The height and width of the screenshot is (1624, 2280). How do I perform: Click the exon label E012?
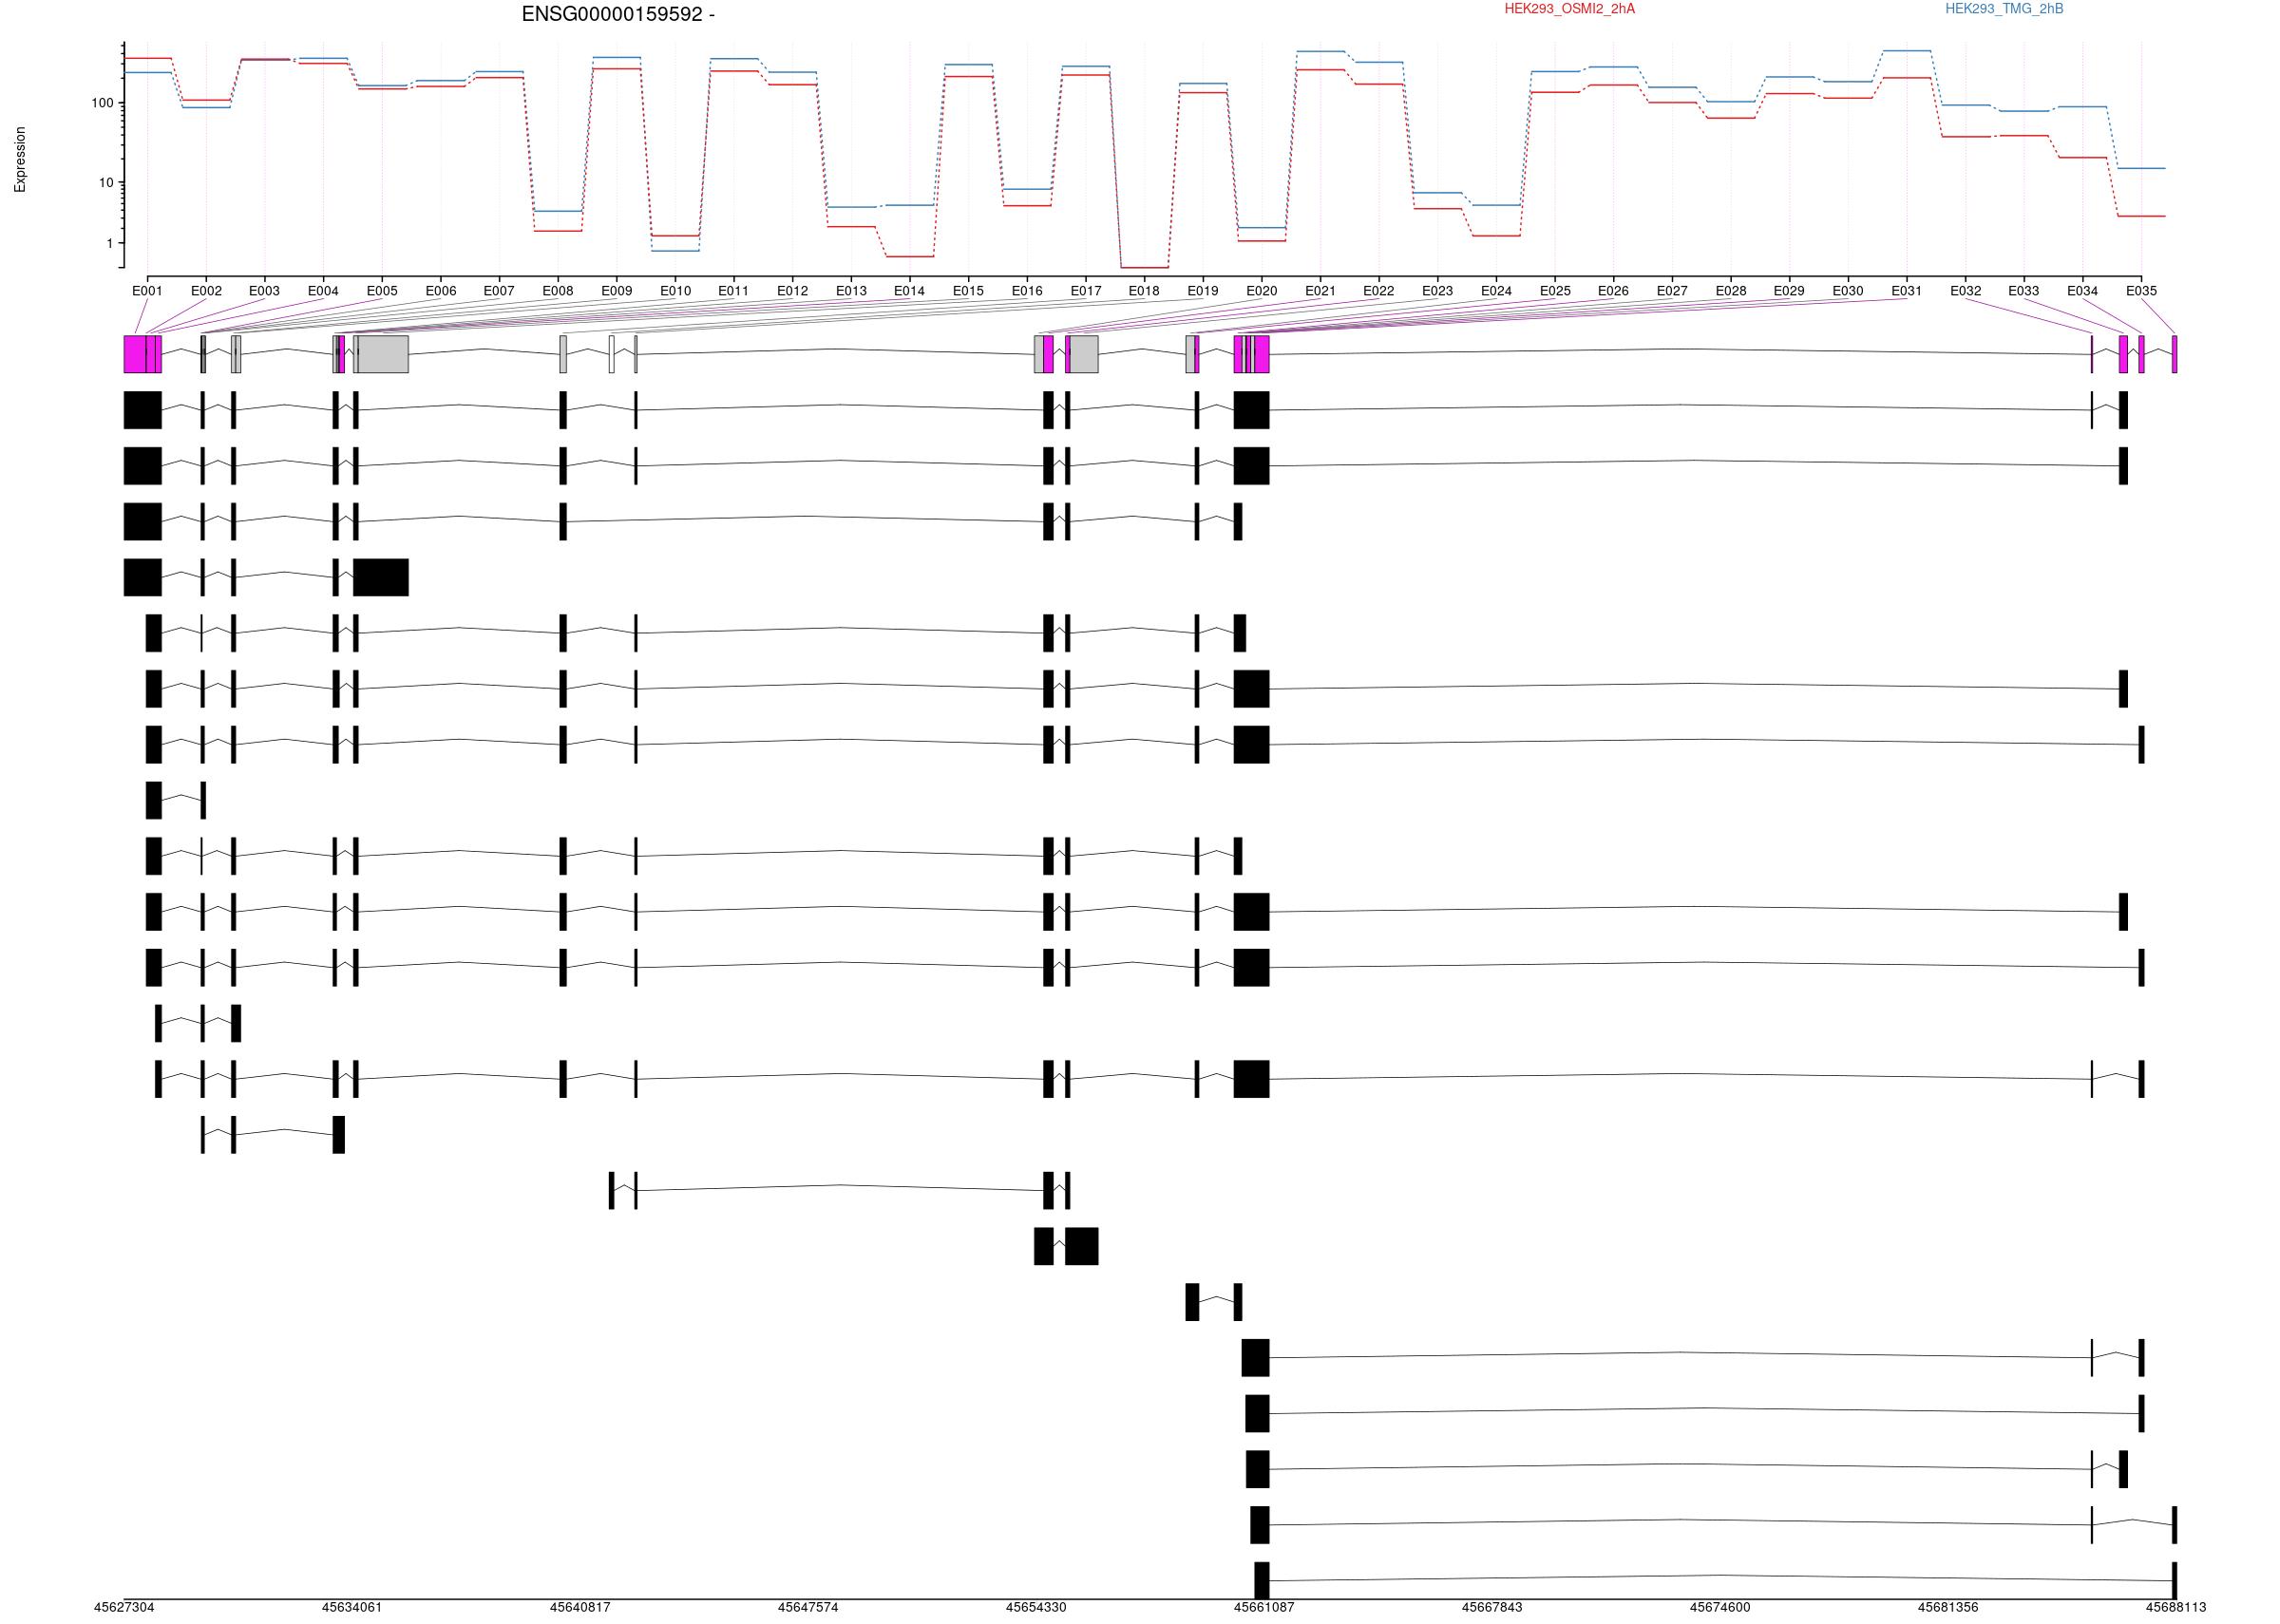[792, 291]
